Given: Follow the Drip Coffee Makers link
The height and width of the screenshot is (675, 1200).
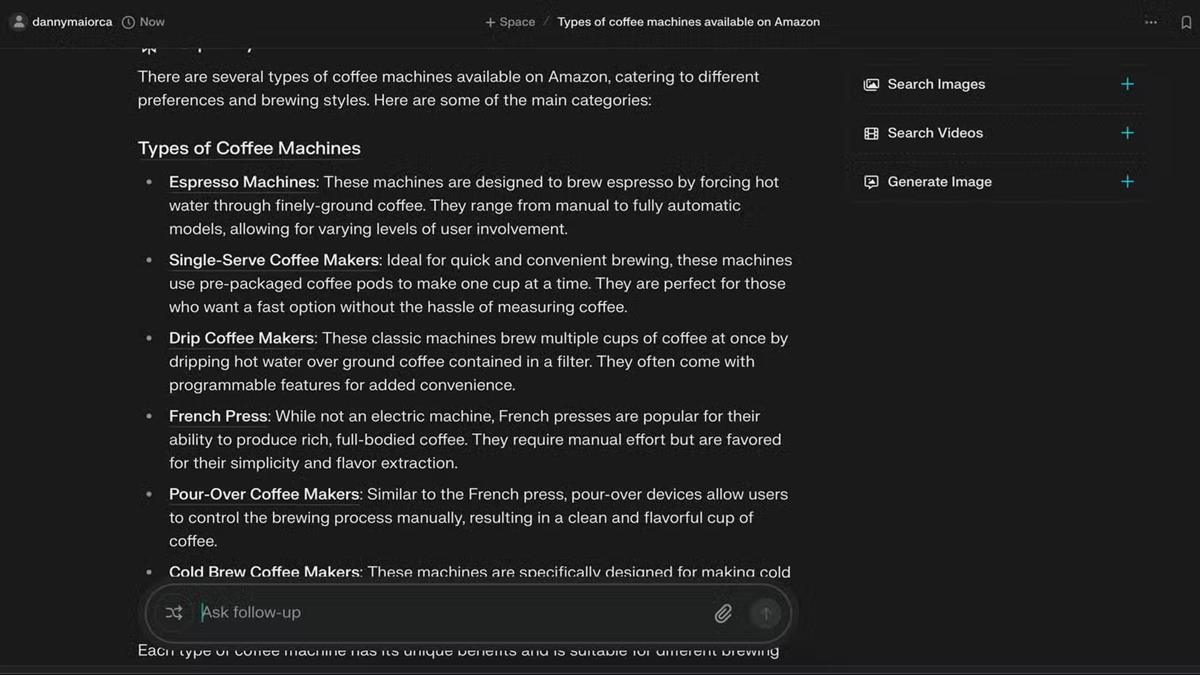Looking at the screenshot, I should [241, 338].
